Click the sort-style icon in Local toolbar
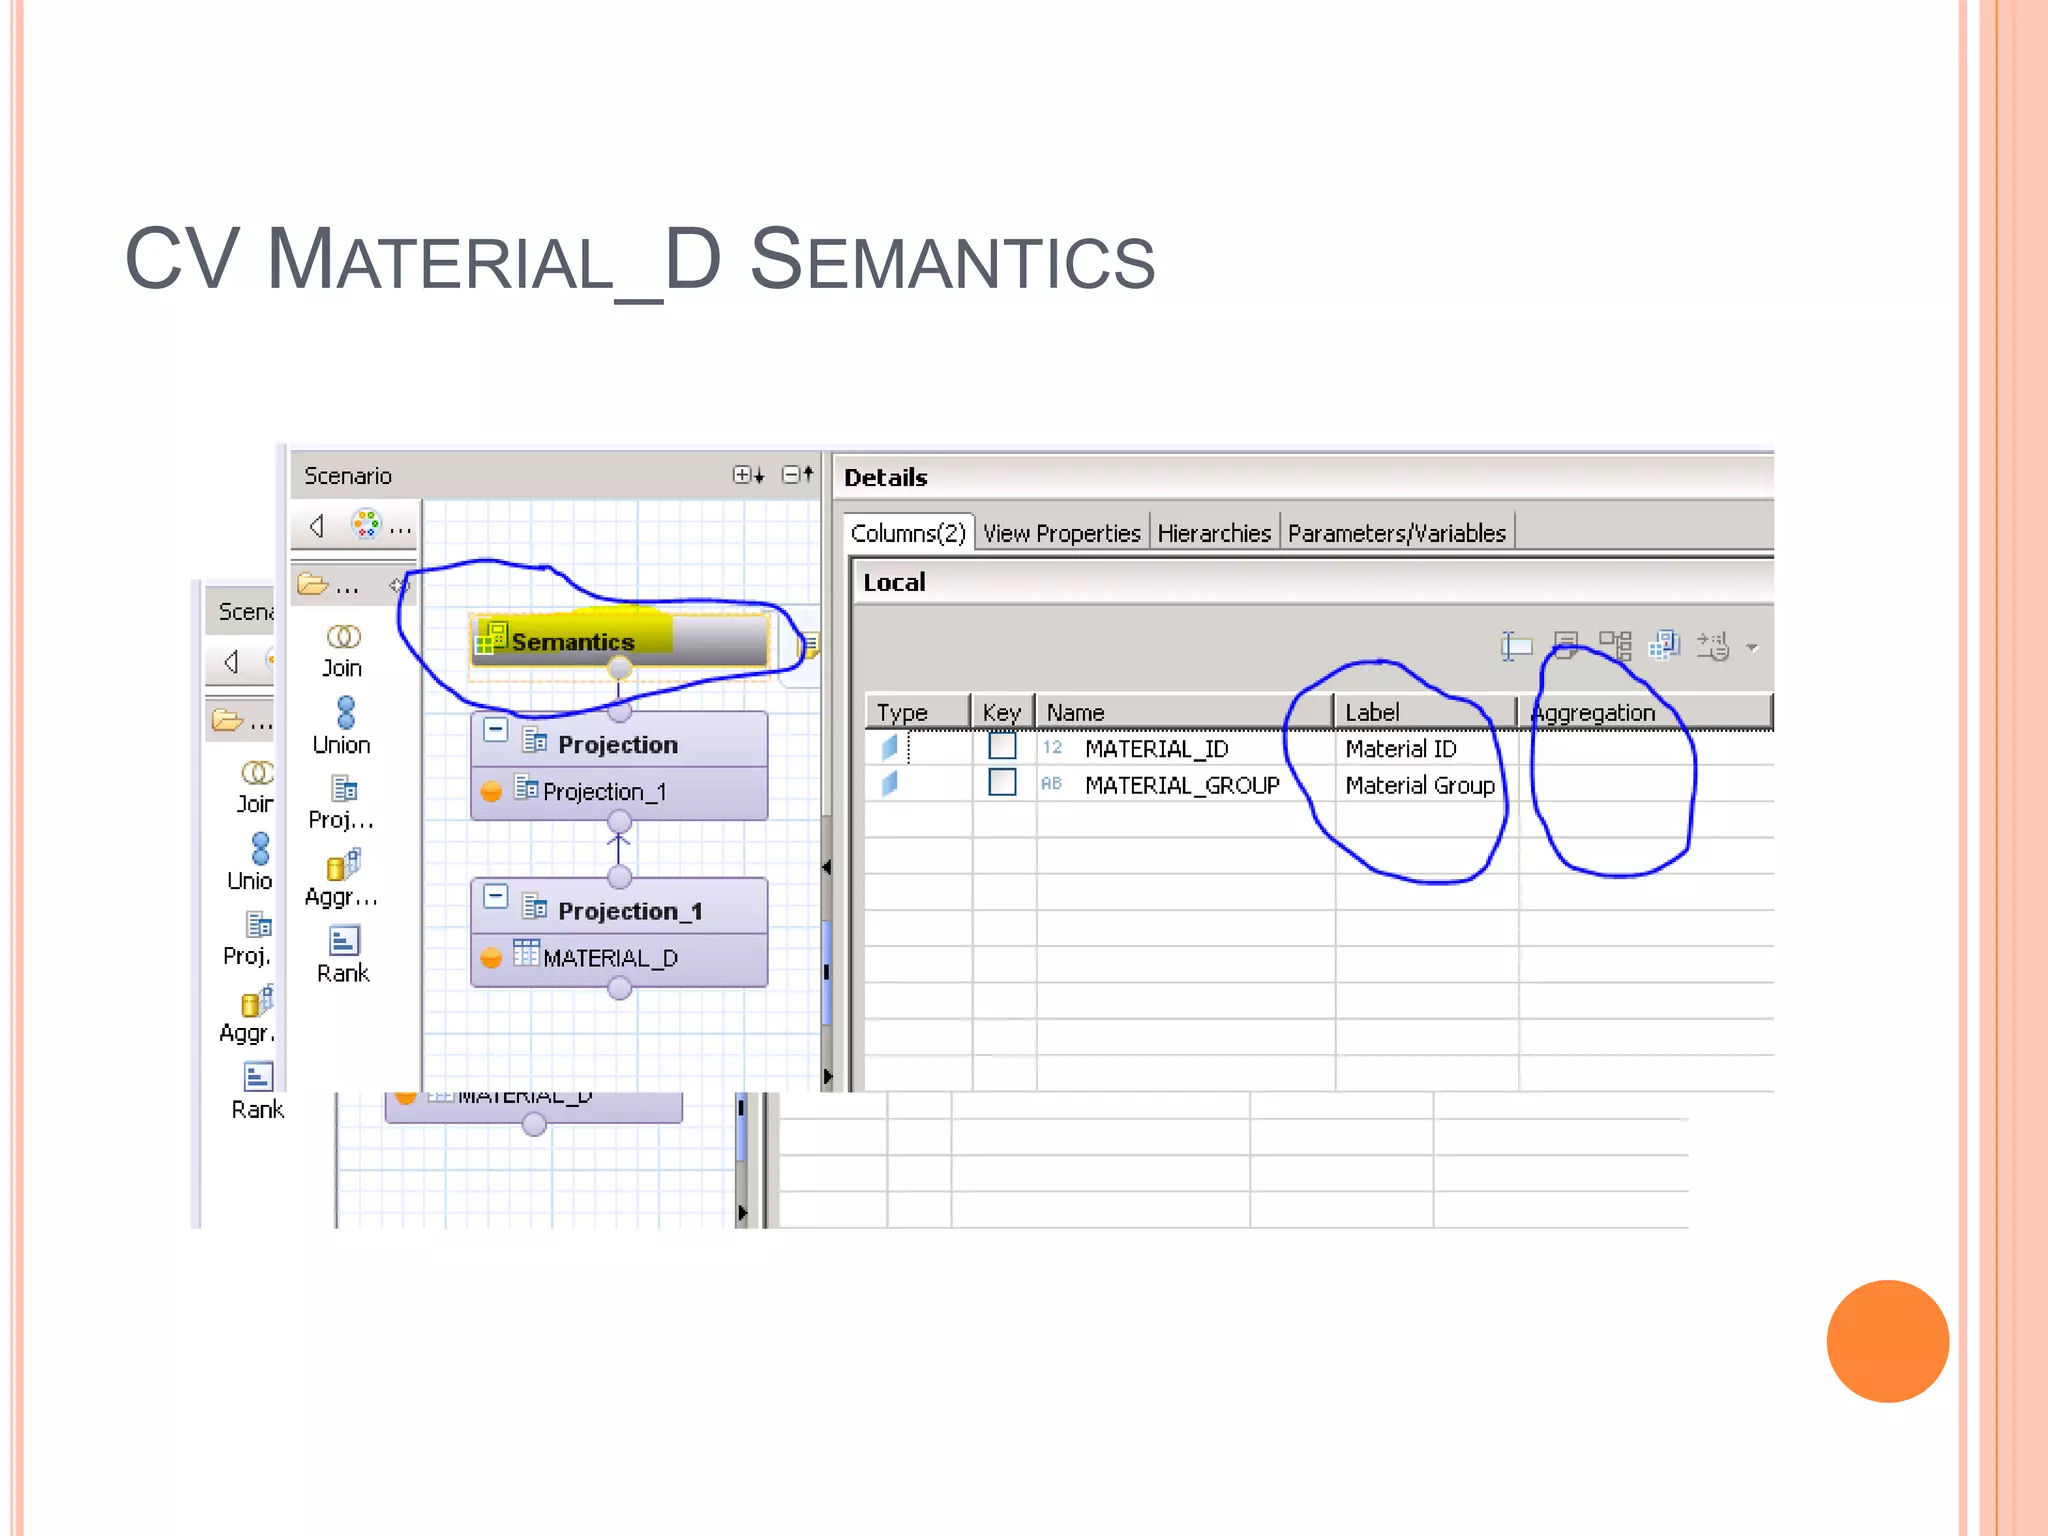This screenshot has height=1536, width=2048. click(x=1713, y=646)
